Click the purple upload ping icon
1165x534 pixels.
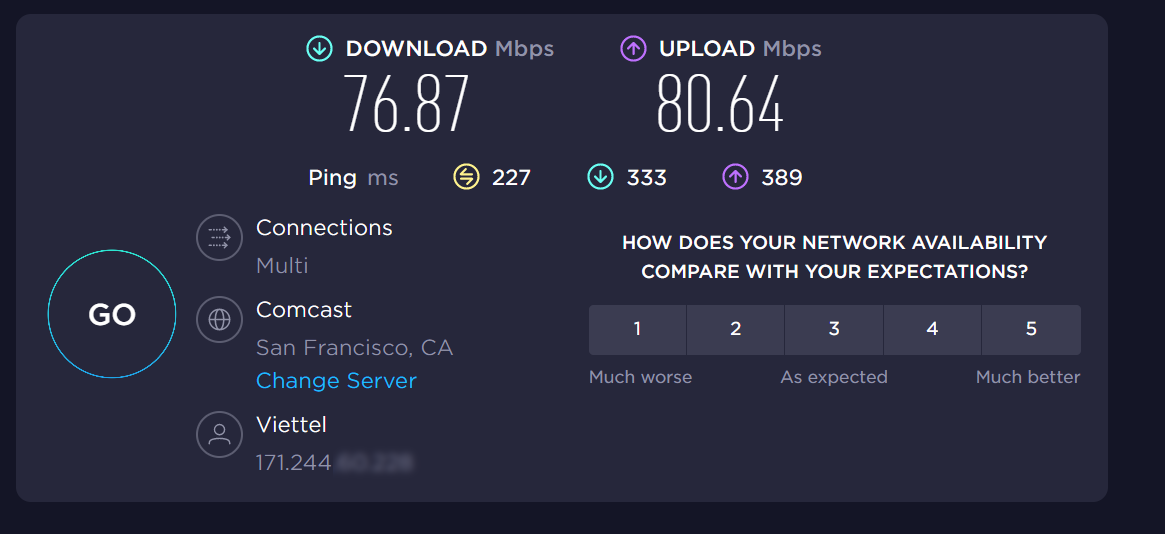[735, 178]
